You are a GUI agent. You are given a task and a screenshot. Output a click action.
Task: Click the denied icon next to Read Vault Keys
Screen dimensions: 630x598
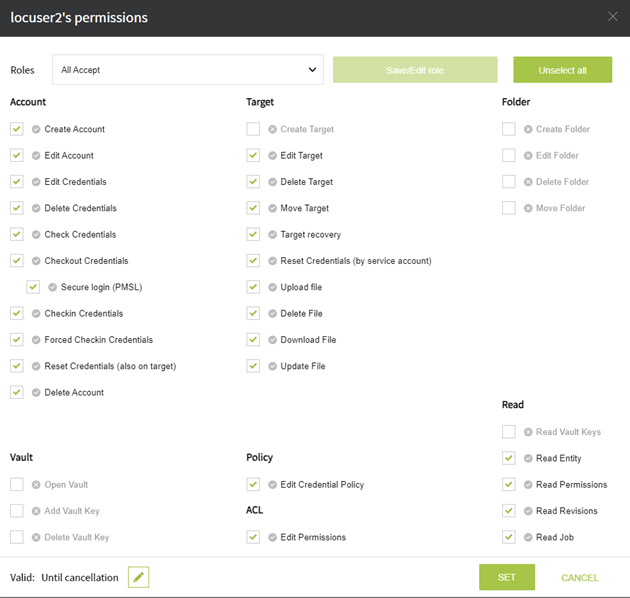(x=527, y=432)
